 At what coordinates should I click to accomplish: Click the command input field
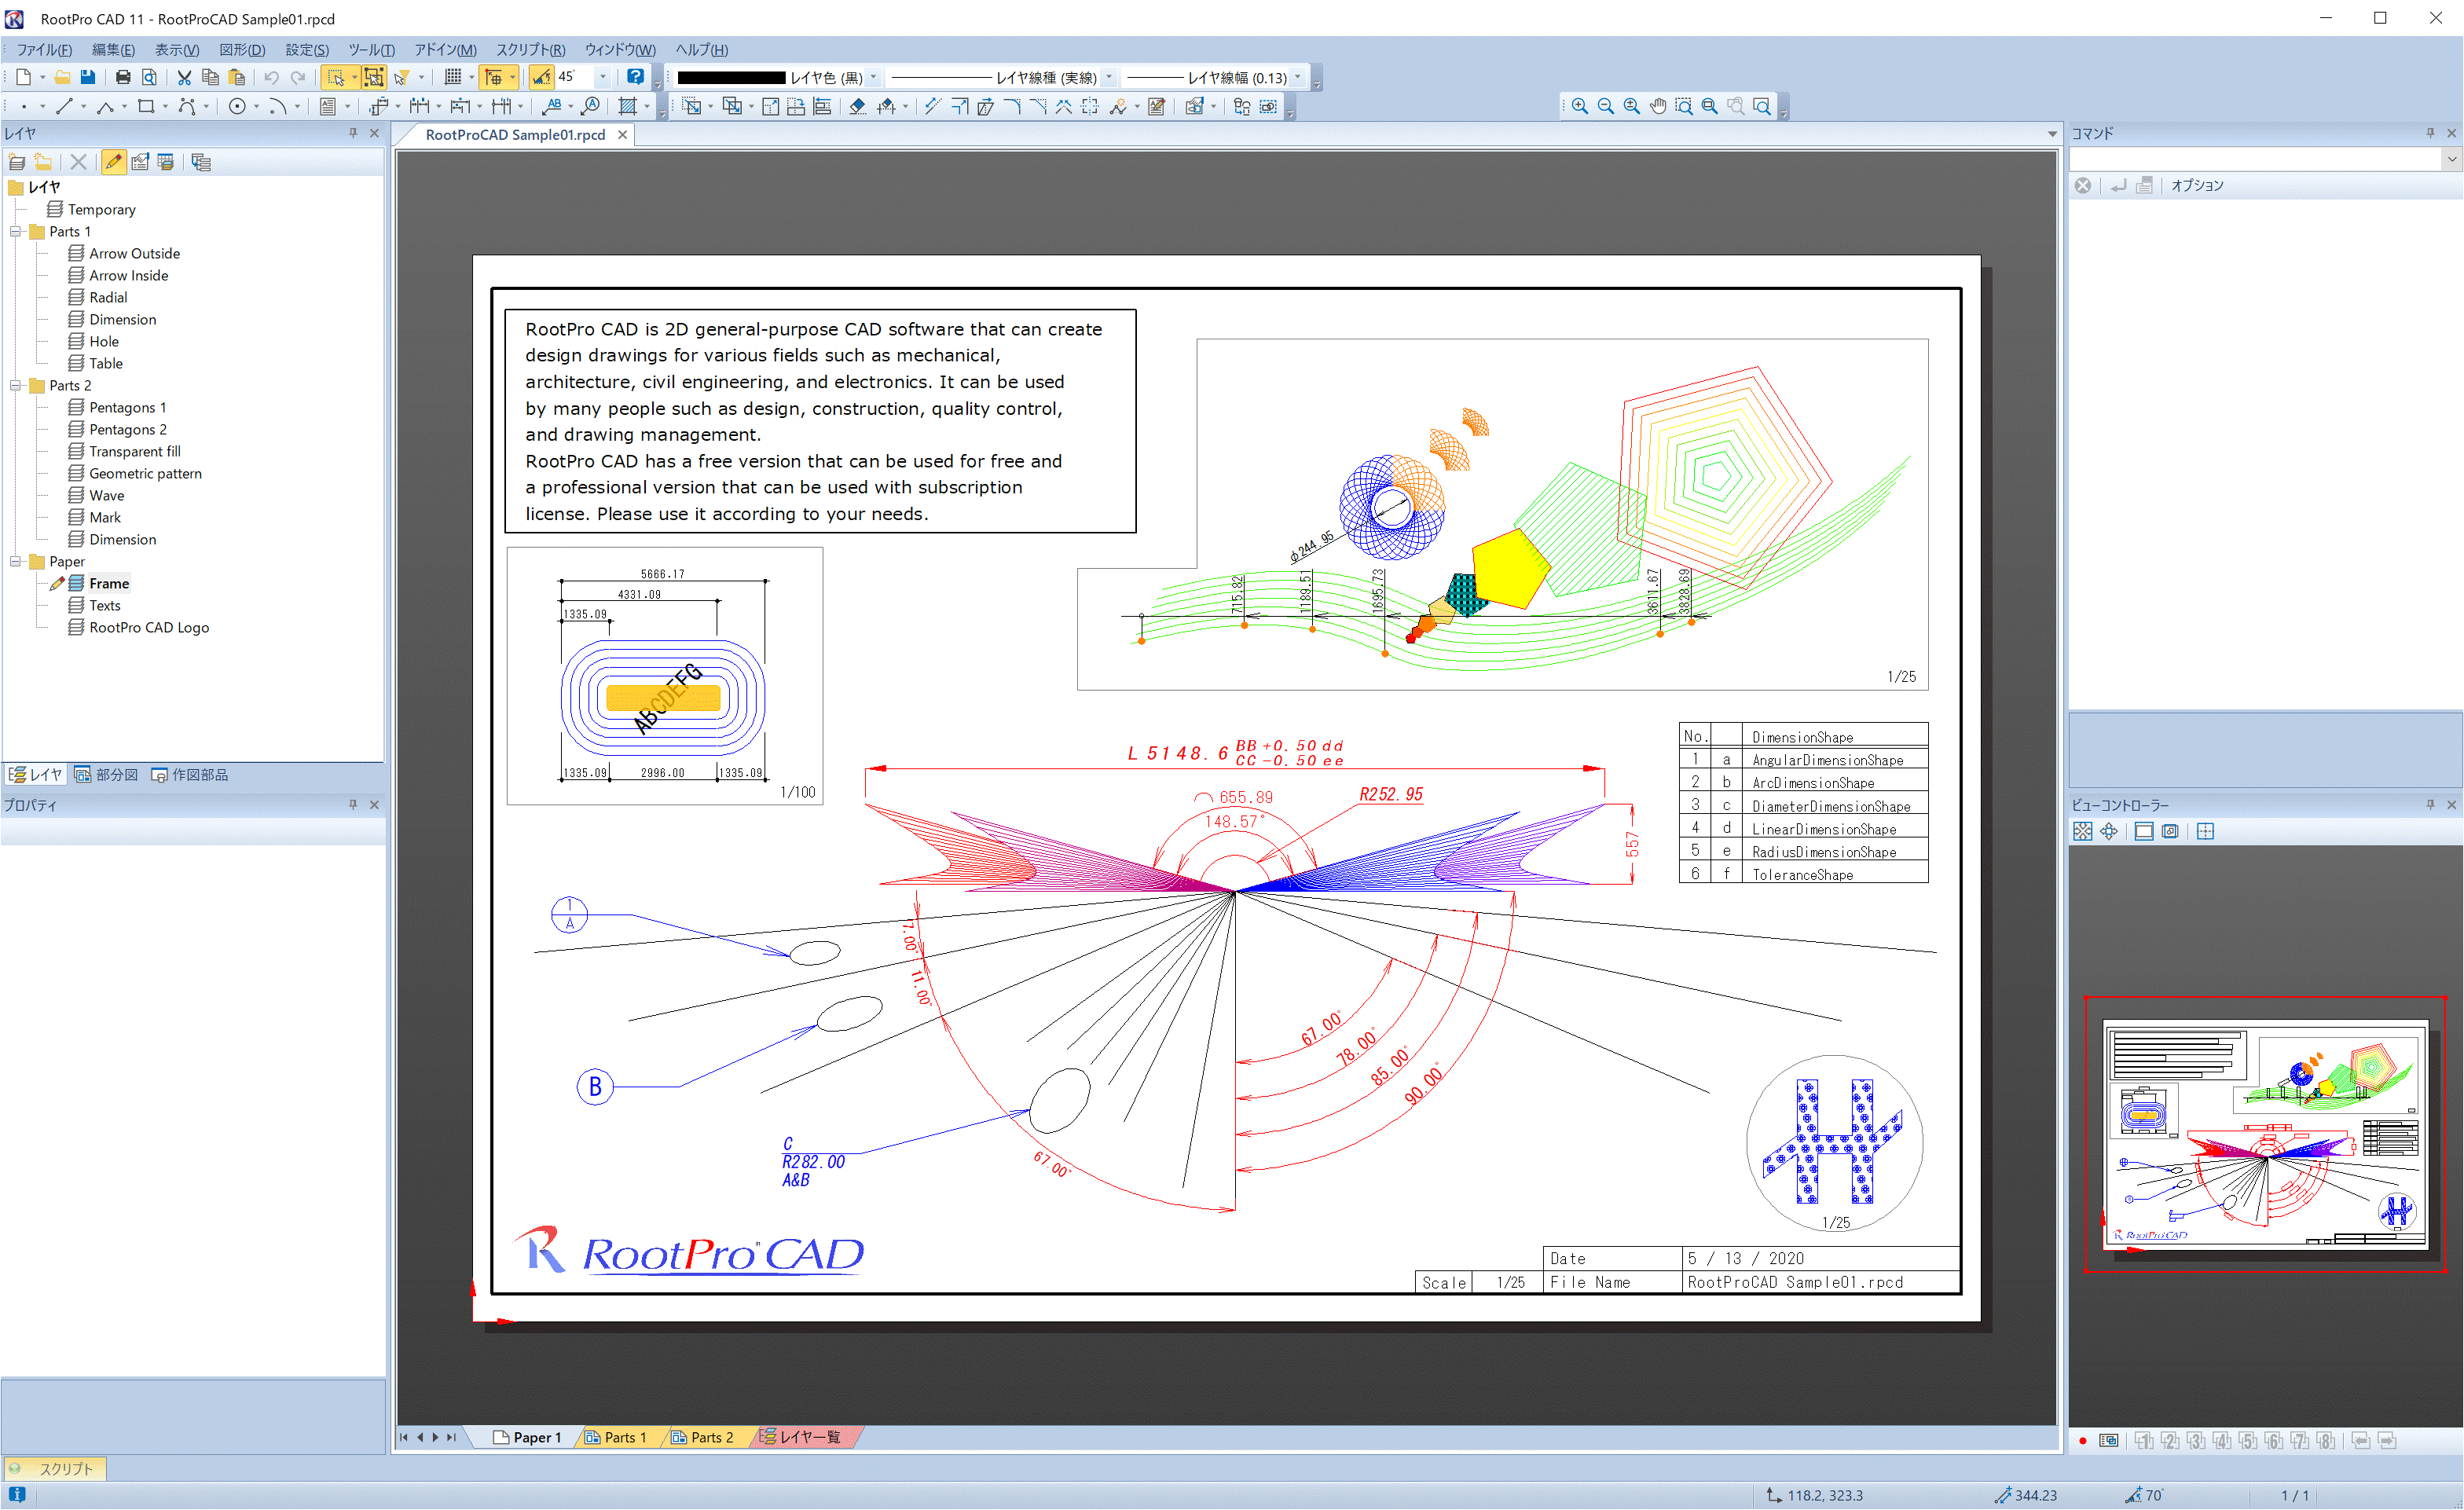click(x=2255, y=159)
